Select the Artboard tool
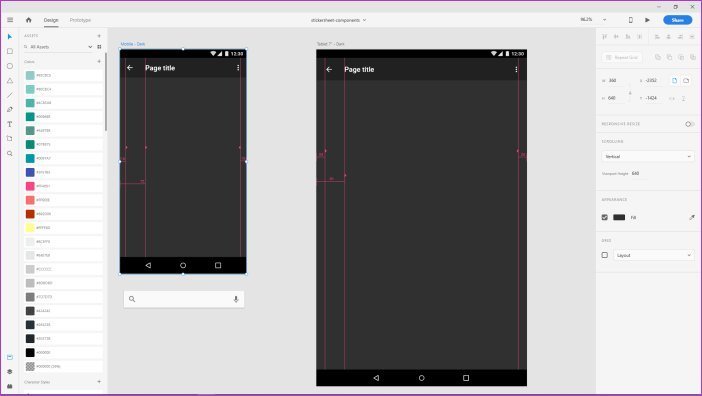This screenshot has width=702, height=396. 10,139
